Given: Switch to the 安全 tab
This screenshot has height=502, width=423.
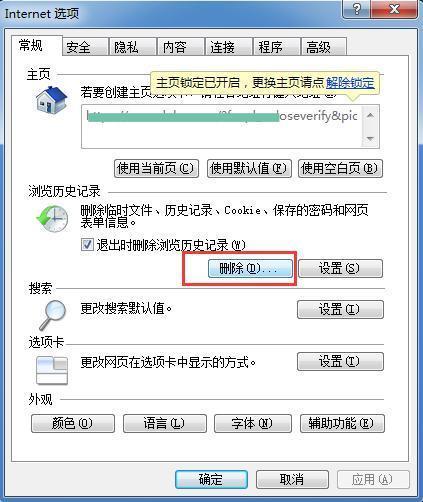Looking at the screenshot, I should point(85,47).
